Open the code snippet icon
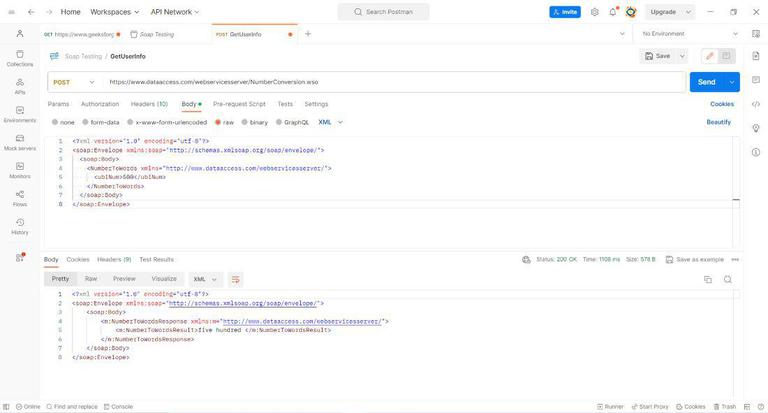 [x=756, y=104]
